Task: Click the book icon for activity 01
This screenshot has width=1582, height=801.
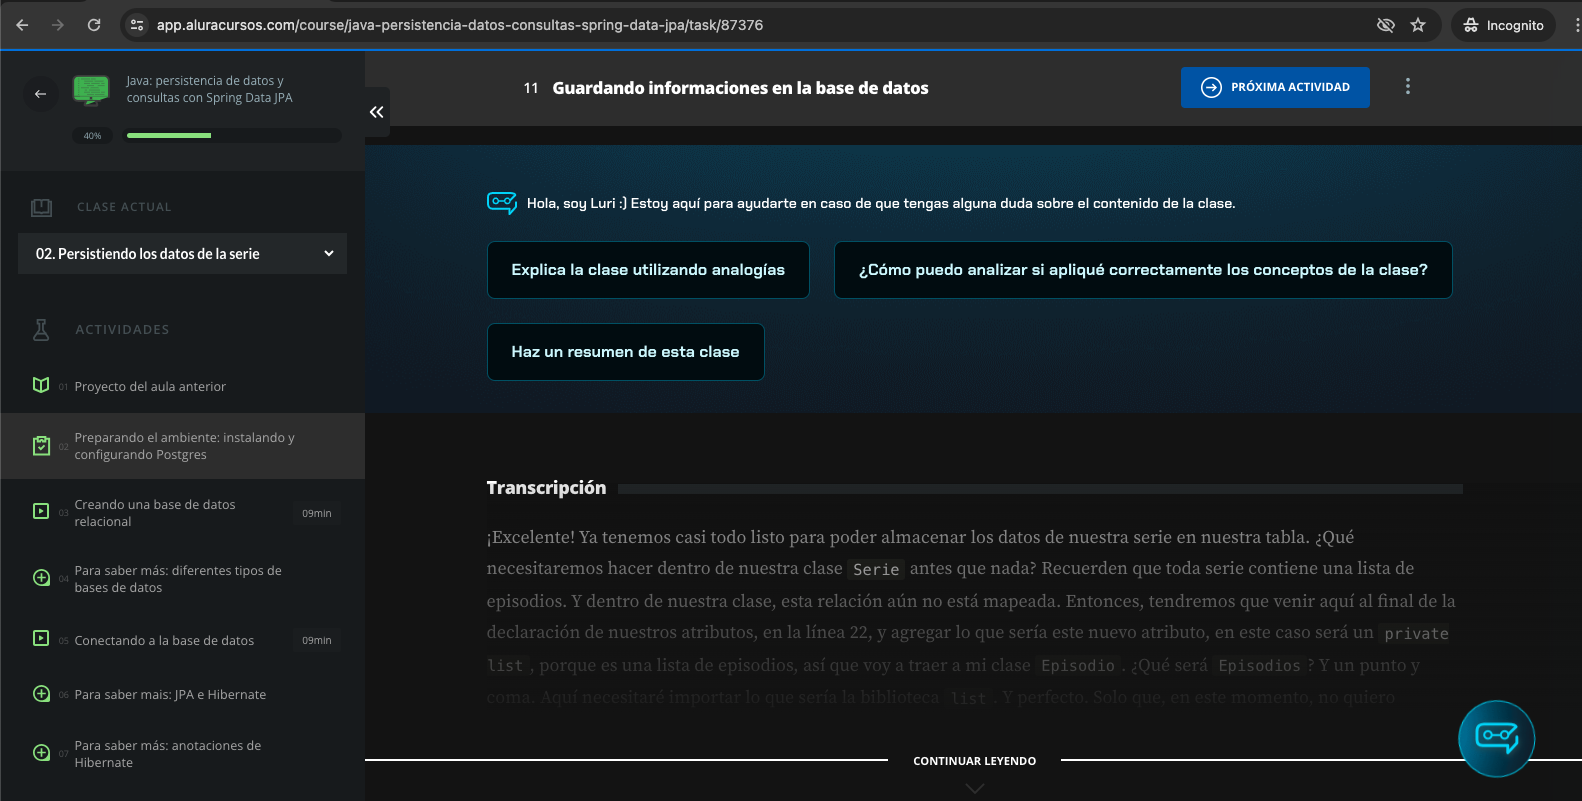Action: coord(41,385)
